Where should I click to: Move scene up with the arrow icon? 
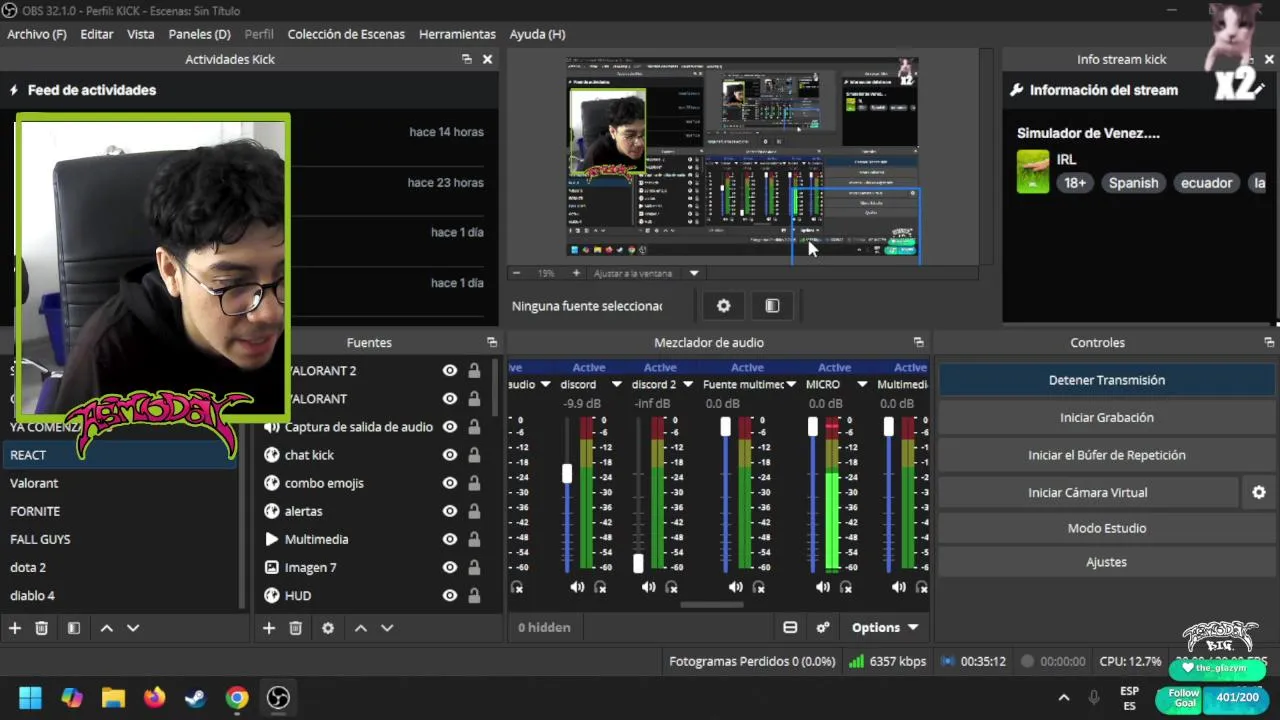pyautogui.click(x=106, y=628)
